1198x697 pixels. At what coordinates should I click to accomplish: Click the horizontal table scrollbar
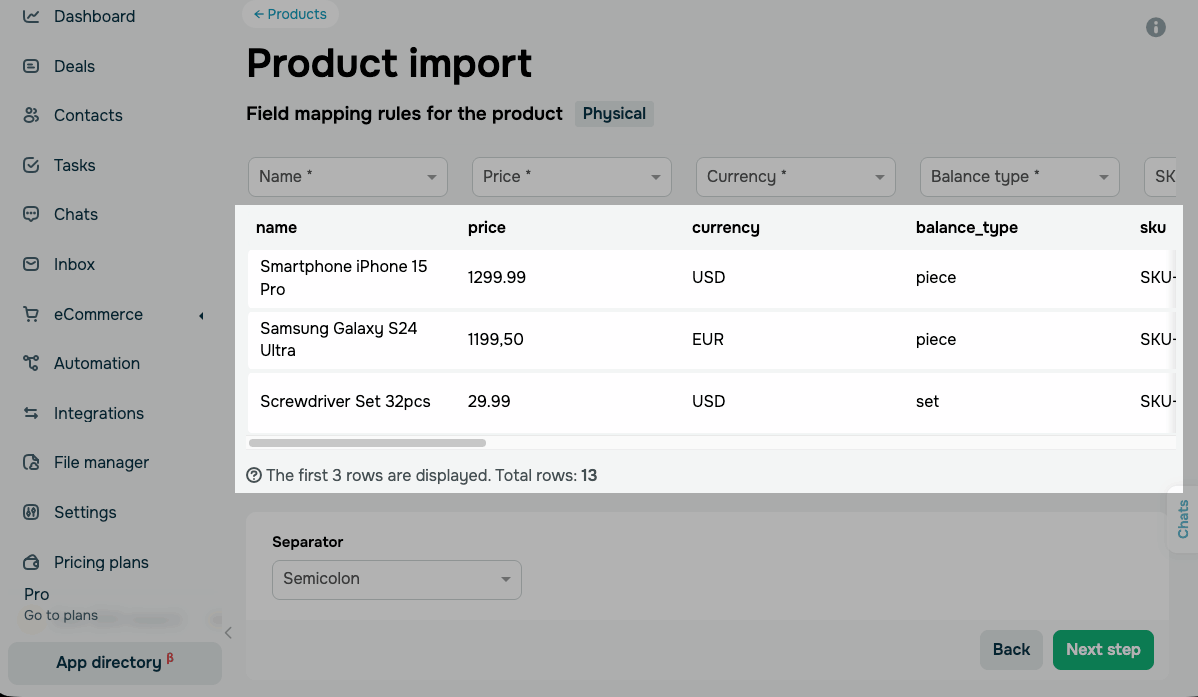click(x=367, y=443)
